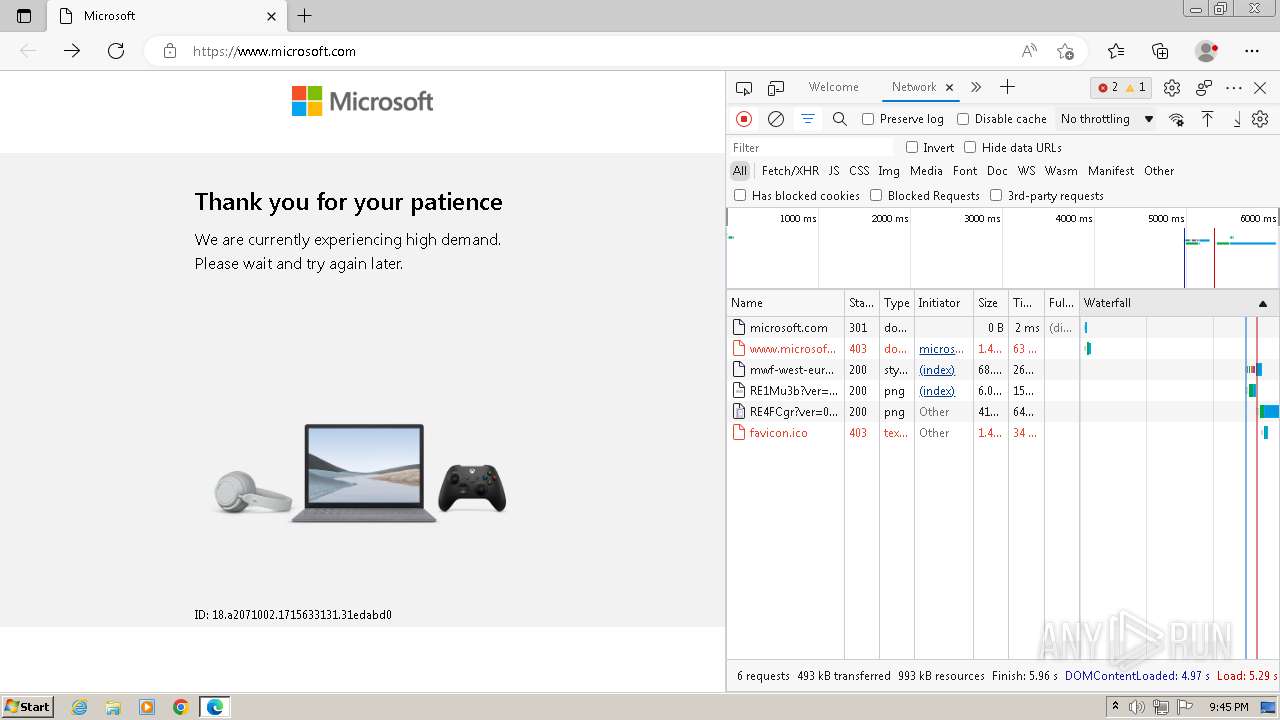Filter requests by Manifest
Image resolution: width=1280 pixels, height=720 pixels.
[x=1111, y=171]
